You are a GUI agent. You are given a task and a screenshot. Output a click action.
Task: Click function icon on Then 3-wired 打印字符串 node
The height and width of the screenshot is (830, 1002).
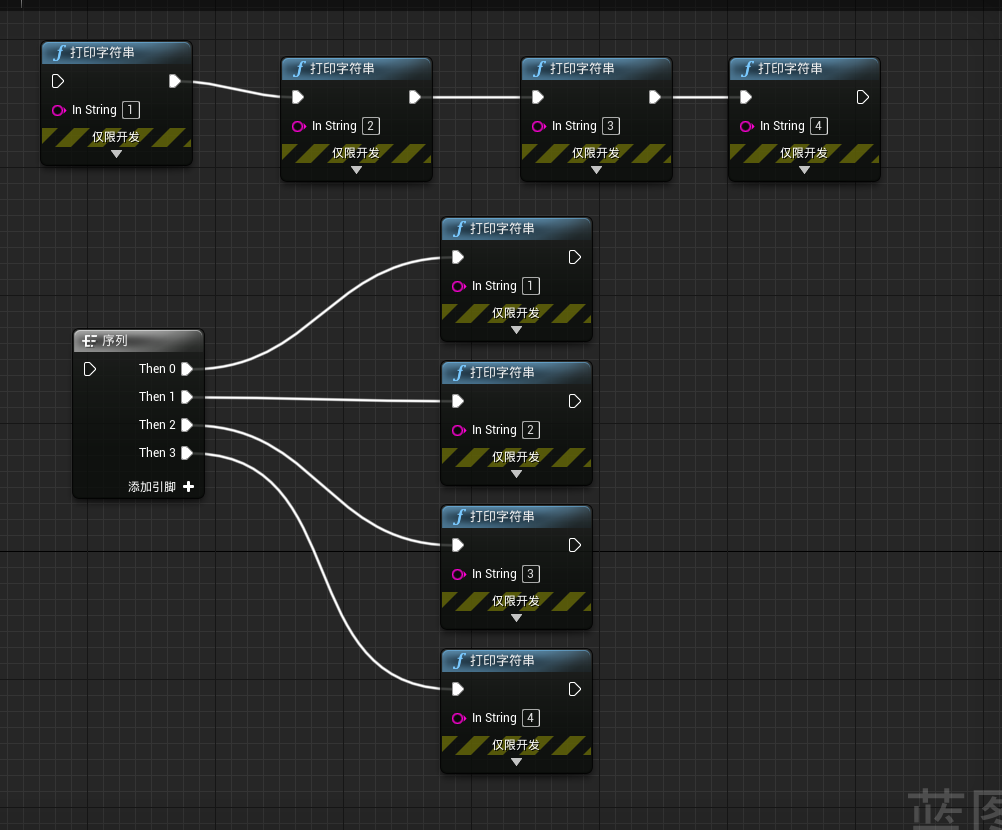point(459,661)
